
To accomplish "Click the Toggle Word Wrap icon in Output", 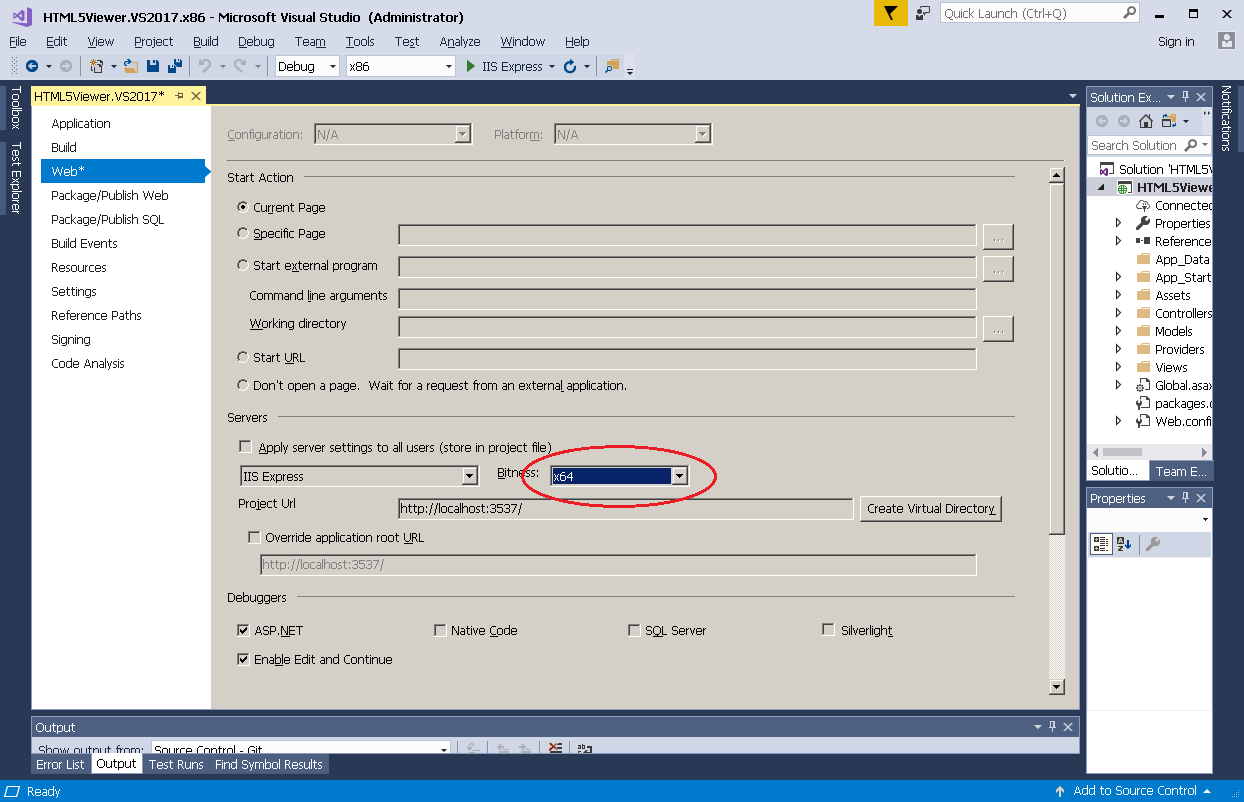I will click(585, 748).
